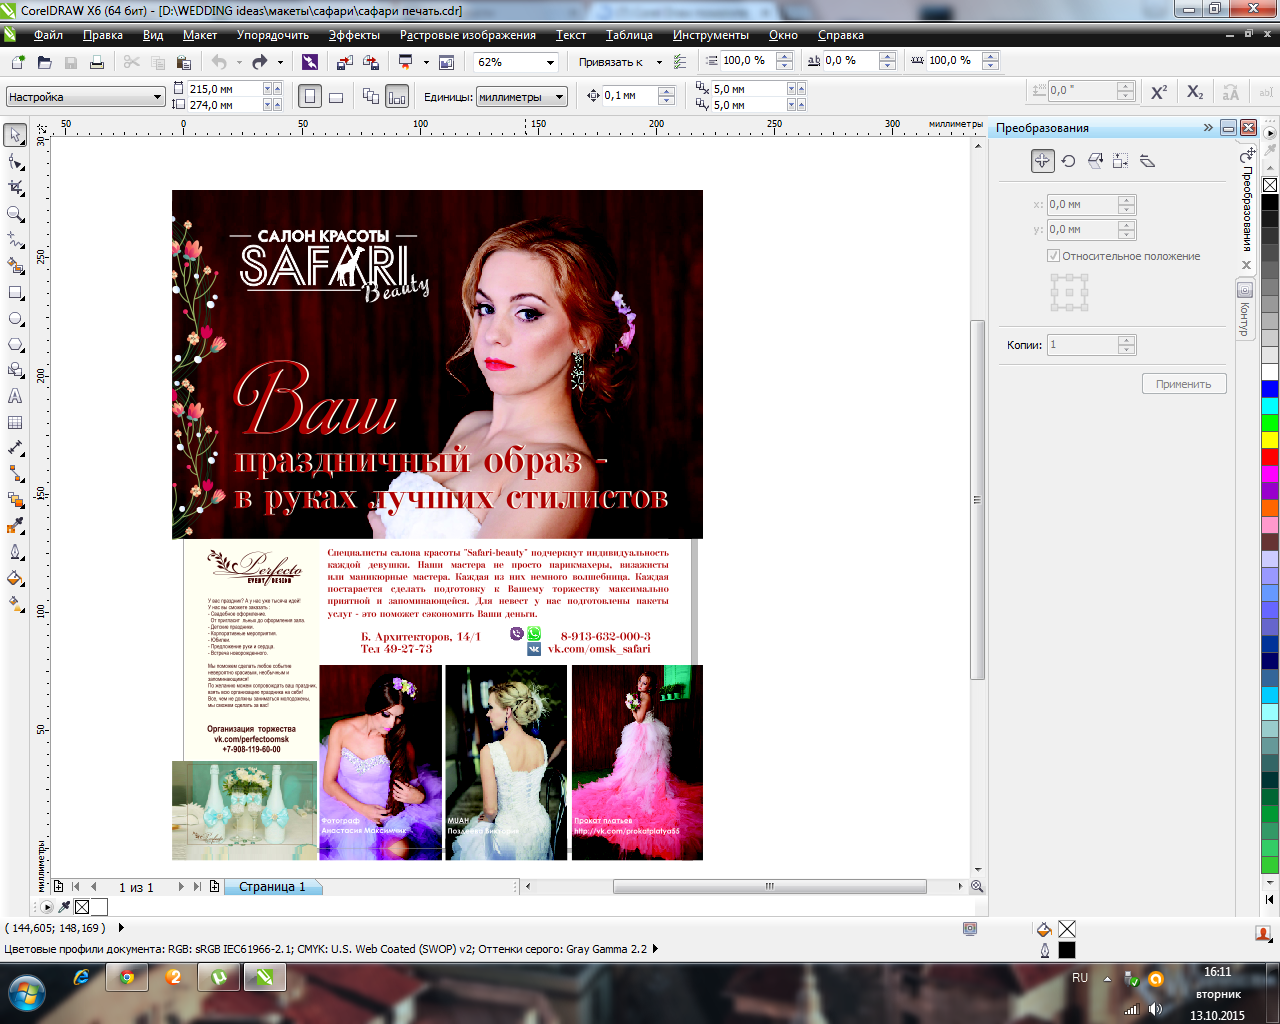
Task: Select the Basic Shapes tool
Action: [16, 370]
